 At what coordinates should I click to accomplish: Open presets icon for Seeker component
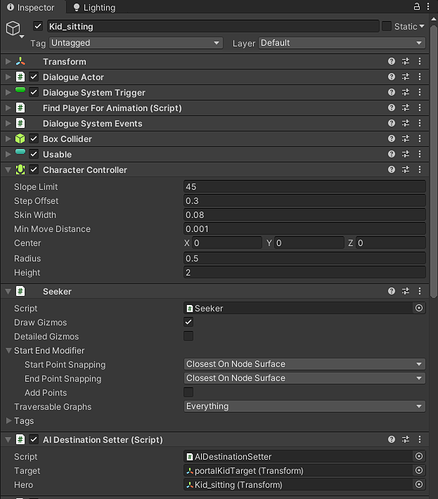coord(405,291)
